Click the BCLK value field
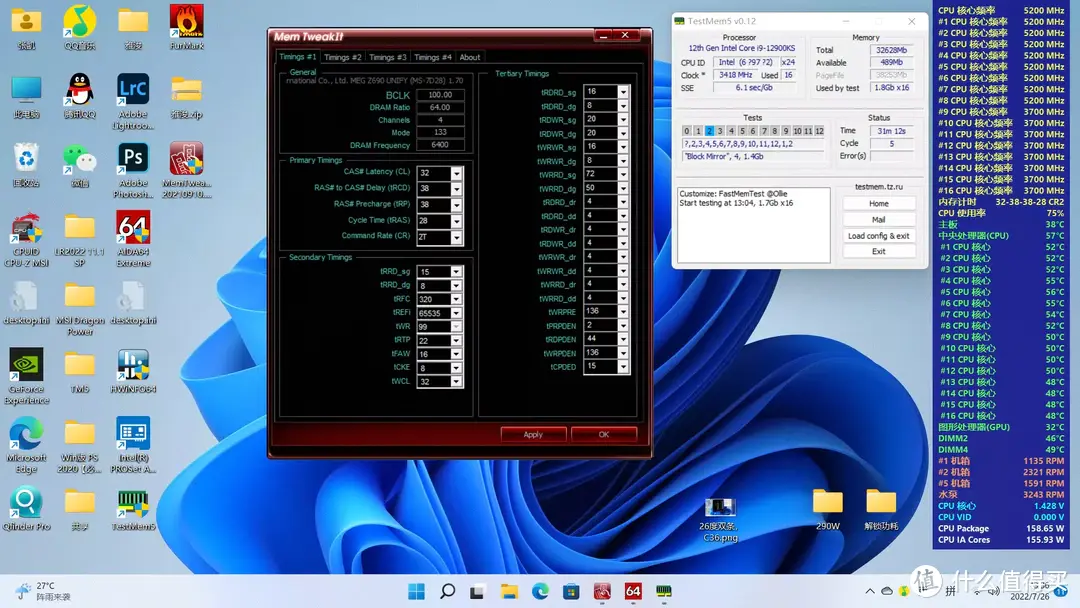 click(x=440, y=95)
